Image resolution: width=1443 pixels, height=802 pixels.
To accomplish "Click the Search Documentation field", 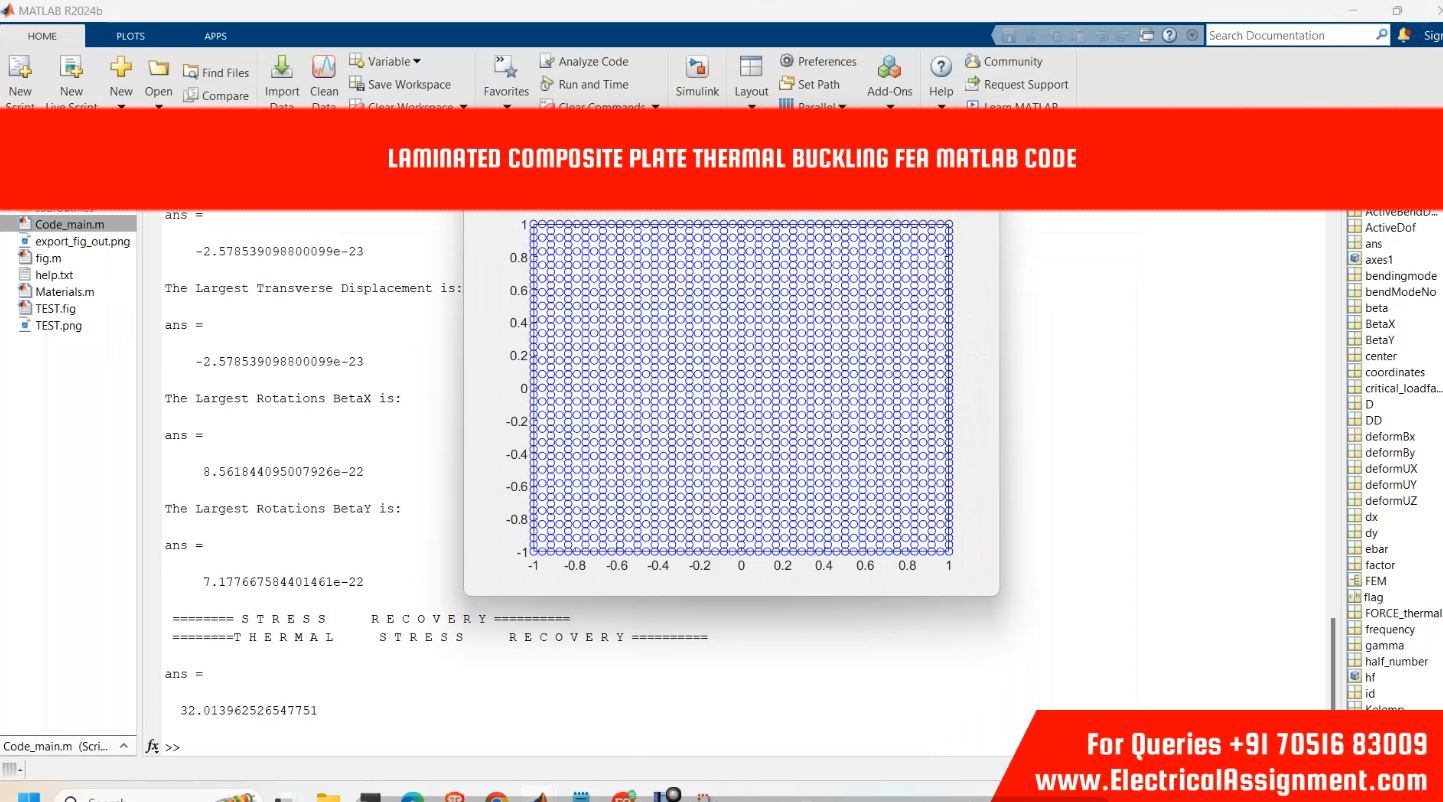I will point(1288,35).
